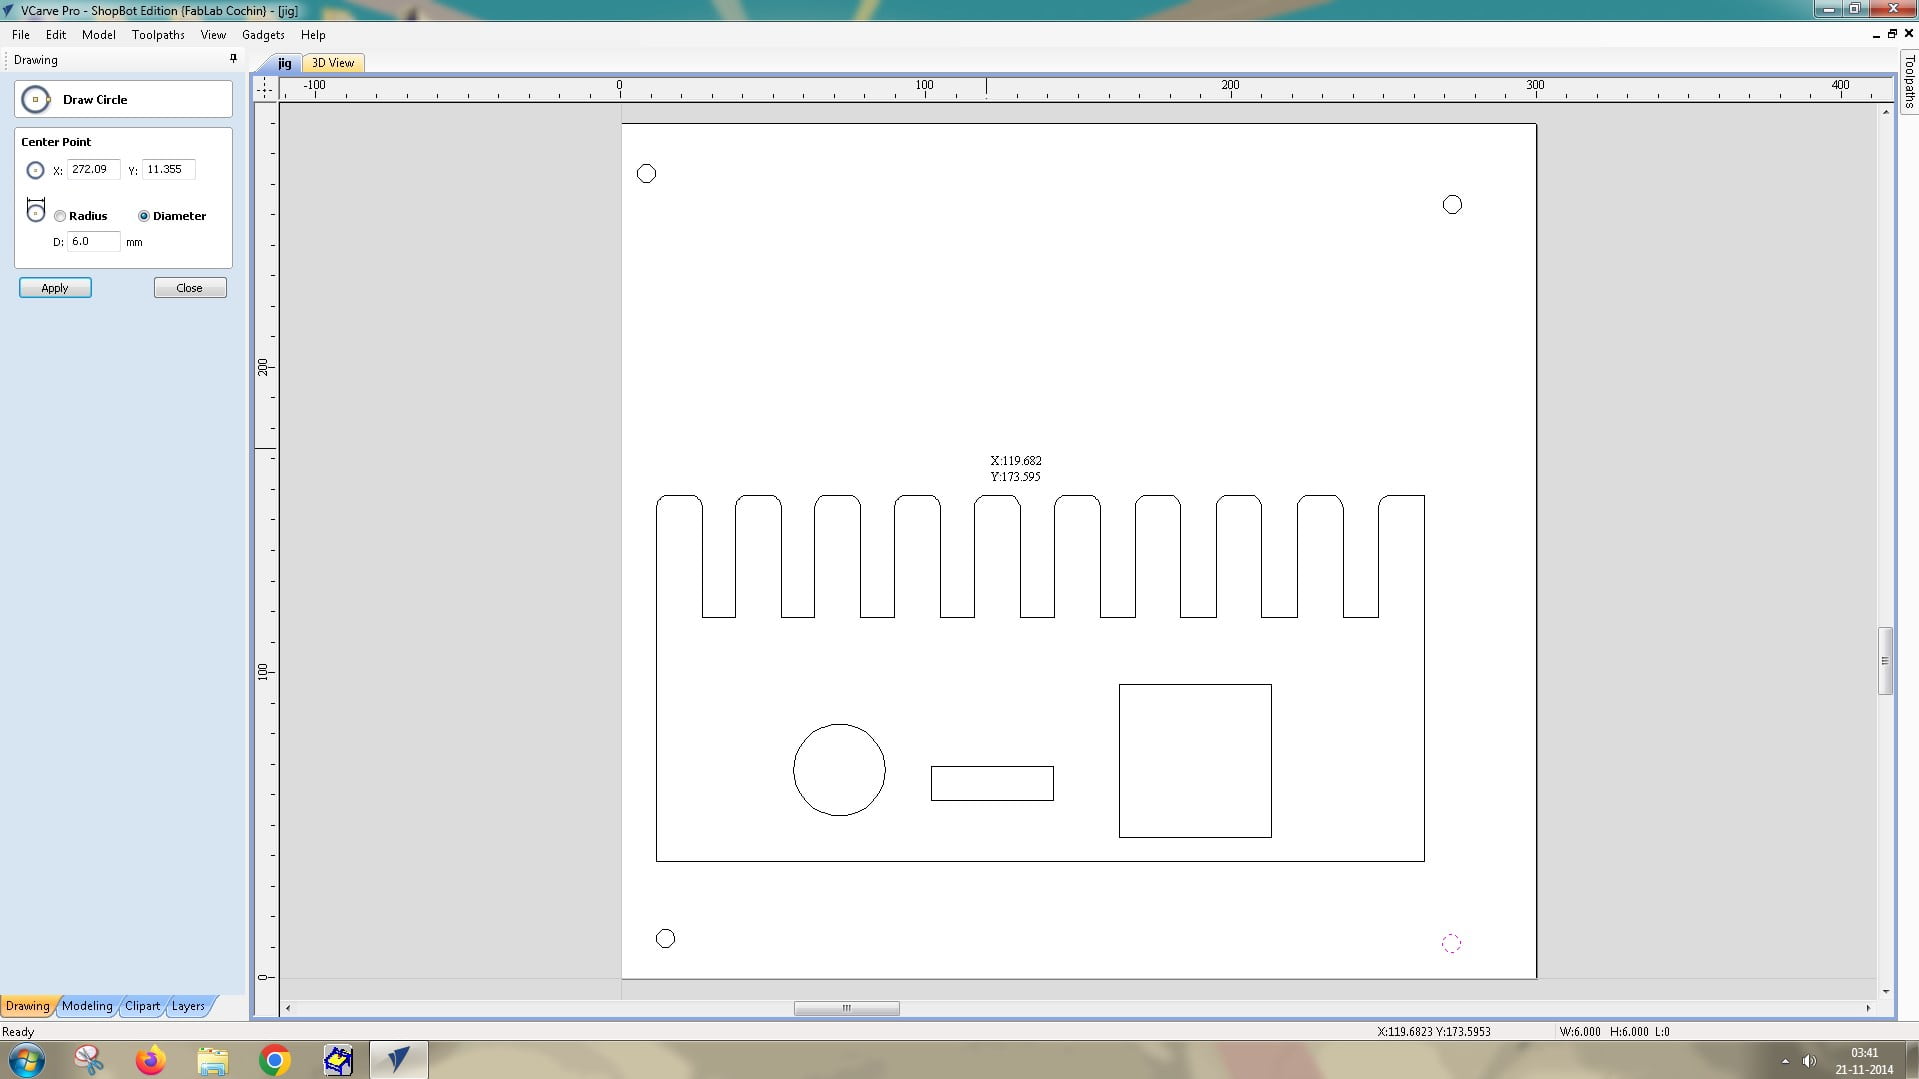Click the 'Ready' status text
This screenshot has height=1079, width=1919.
click(18, 1032)
